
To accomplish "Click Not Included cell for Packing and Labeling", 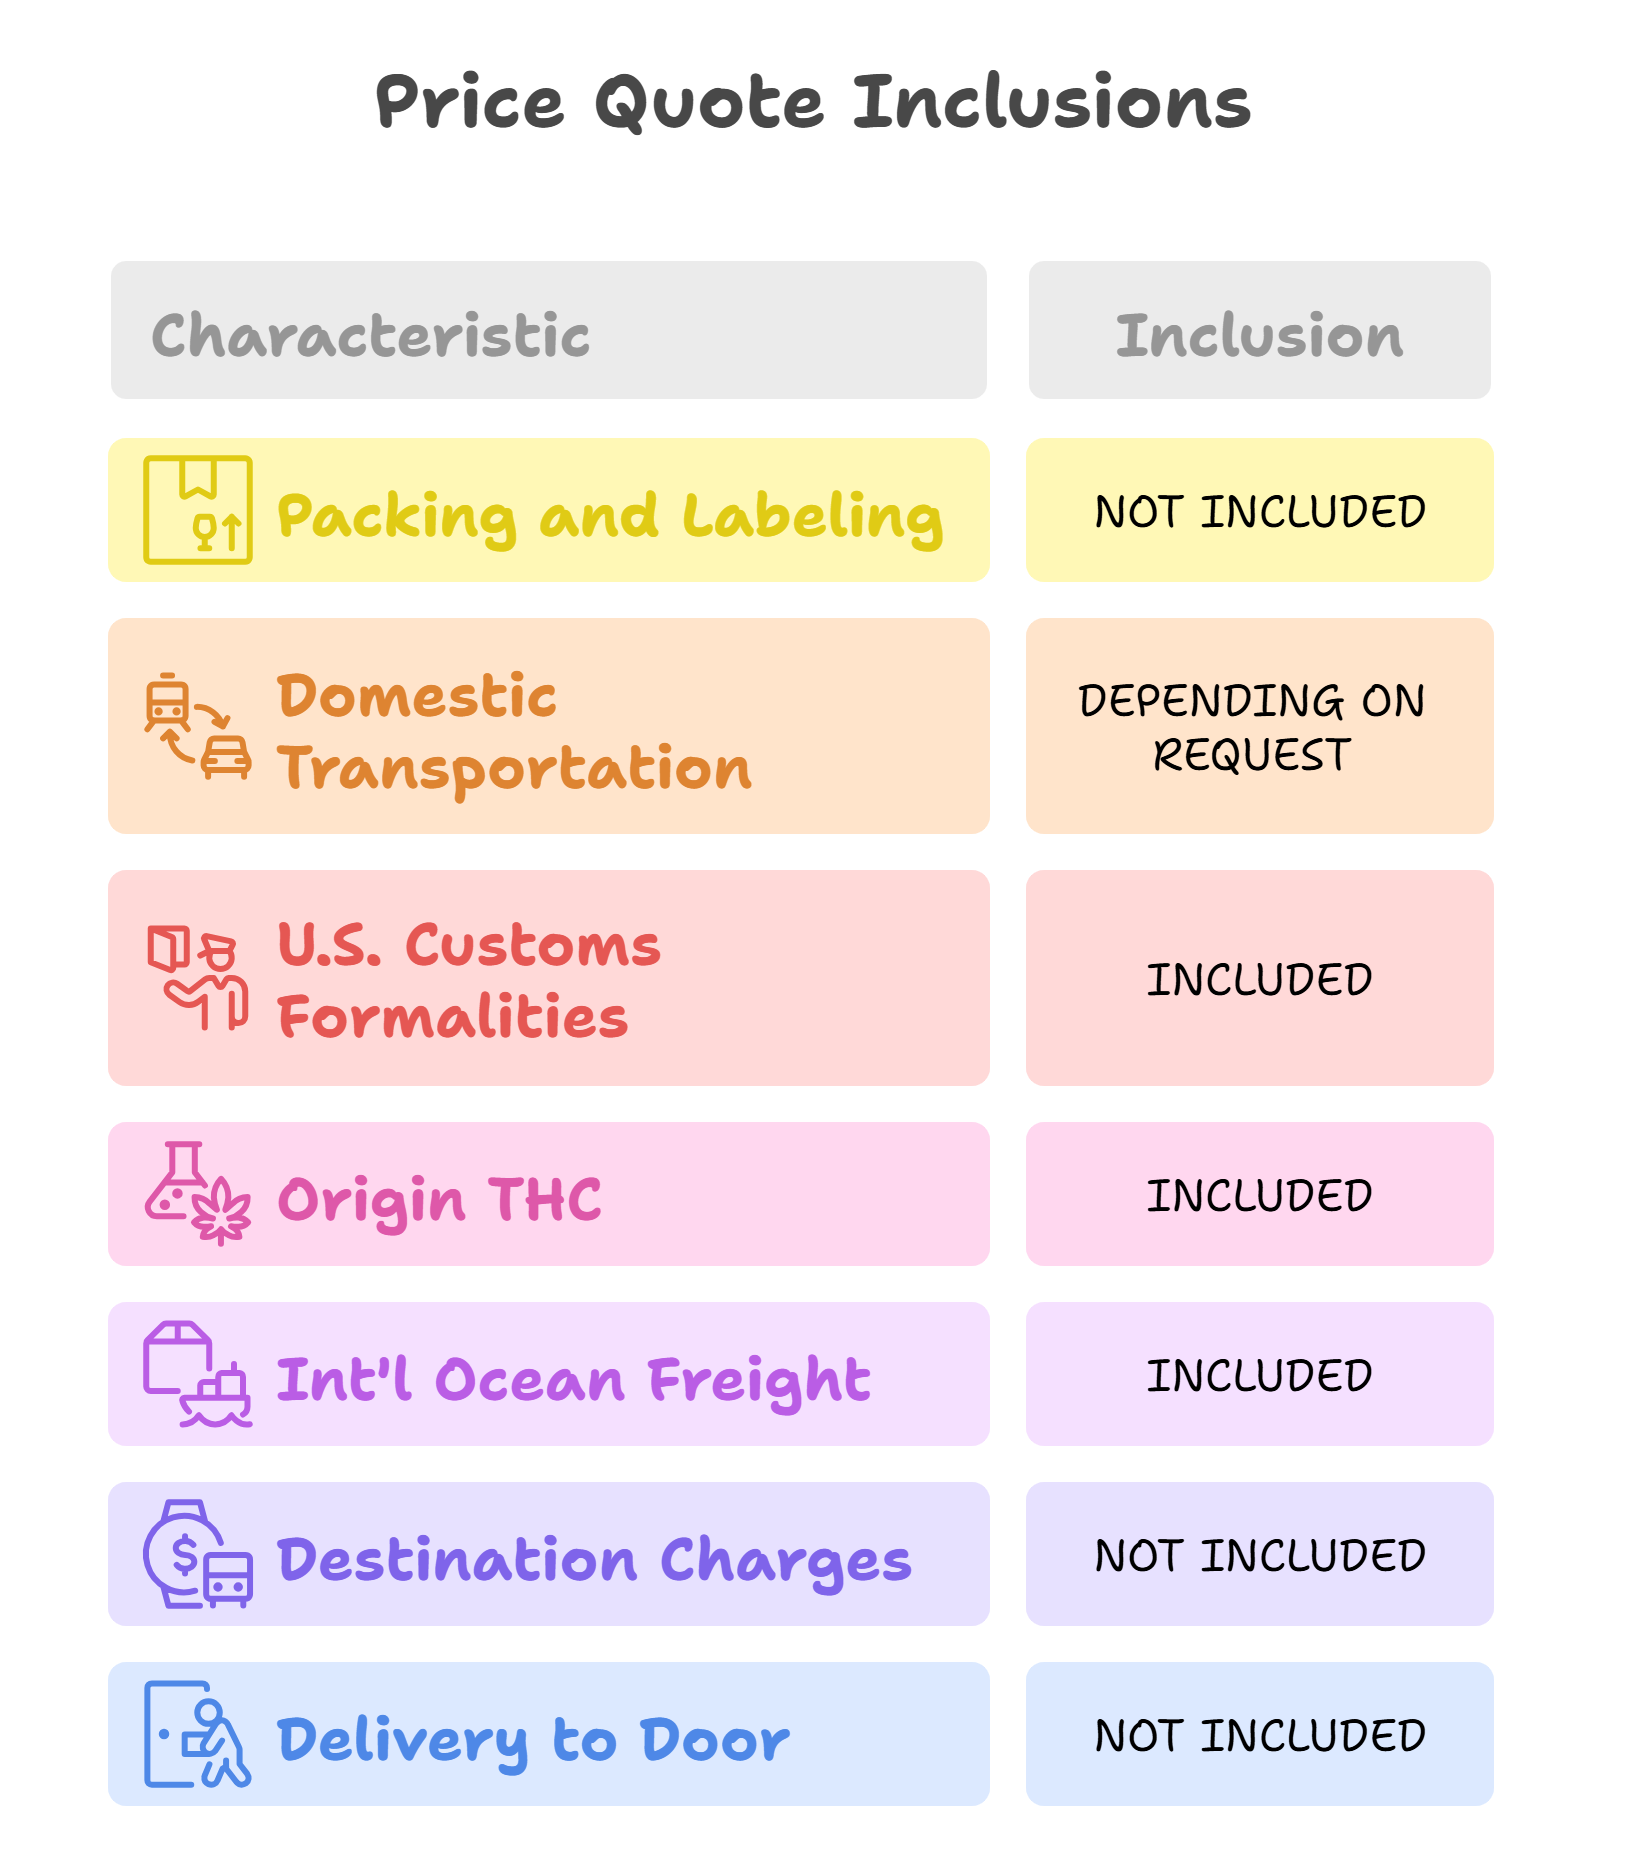I will tap(1259, 511).
